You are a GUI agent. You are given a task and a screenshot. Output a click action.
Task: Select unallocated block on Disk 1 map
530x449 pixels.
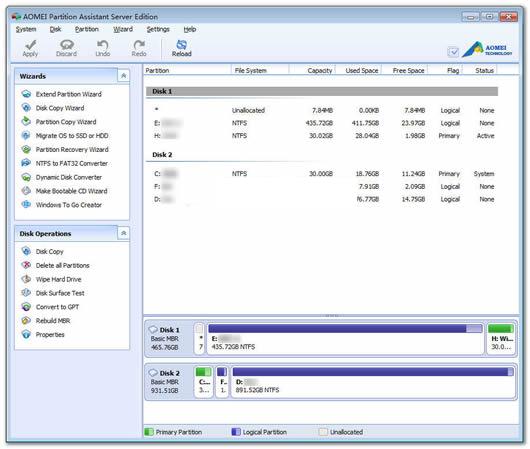(199, 338)
